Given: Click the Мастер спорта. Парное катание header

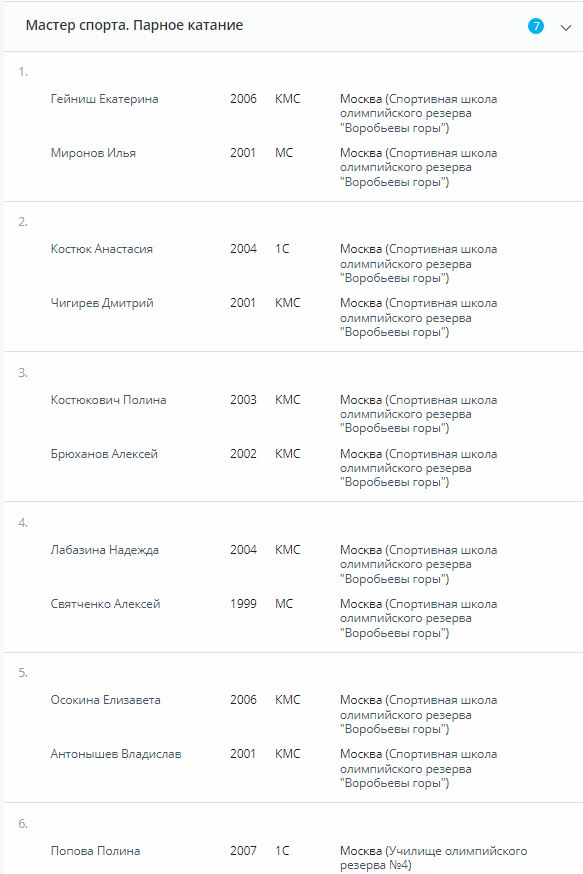Looking at the screenshot, I should point(134,26).
